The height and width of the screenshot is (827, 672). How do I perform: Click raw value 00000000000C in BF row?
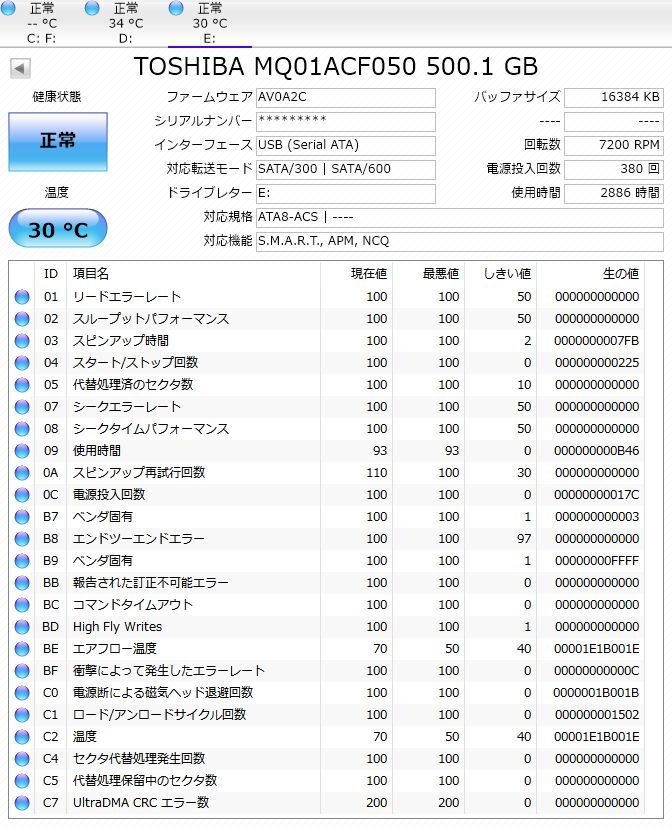597,671
